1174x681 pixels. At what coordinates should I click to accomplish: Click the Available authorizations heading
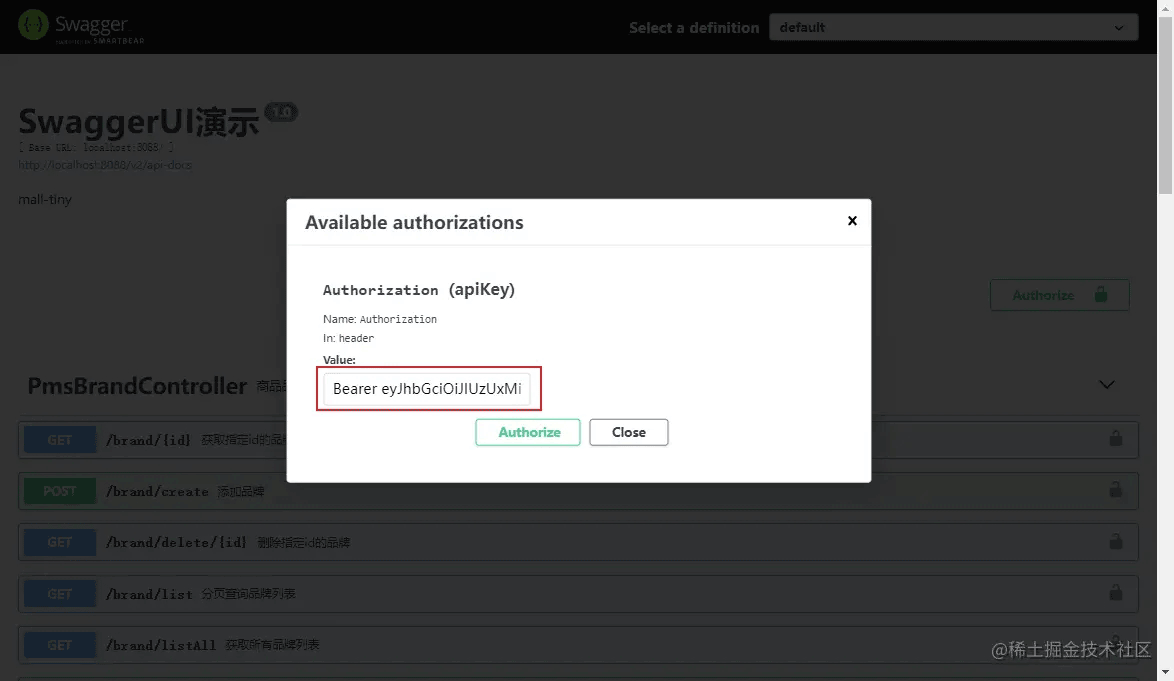pyautogui.click(x=414, y=222)
